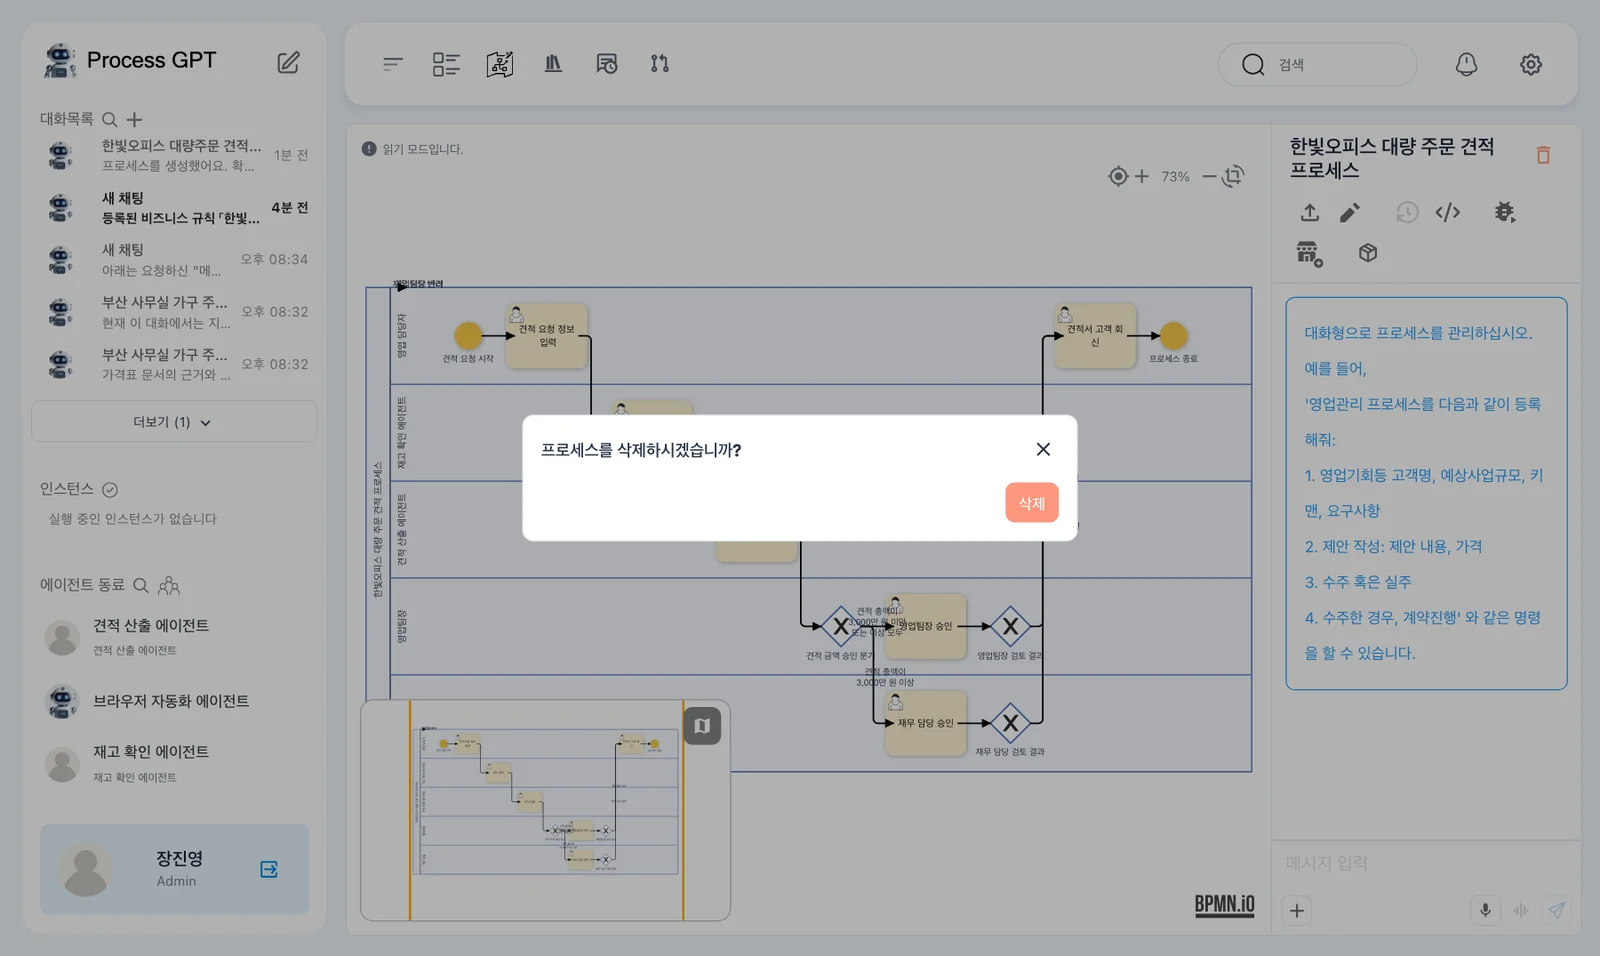Open the process debug bug icon
This screenshot has height=956, width=1600.
click(x=1504, y=212)
